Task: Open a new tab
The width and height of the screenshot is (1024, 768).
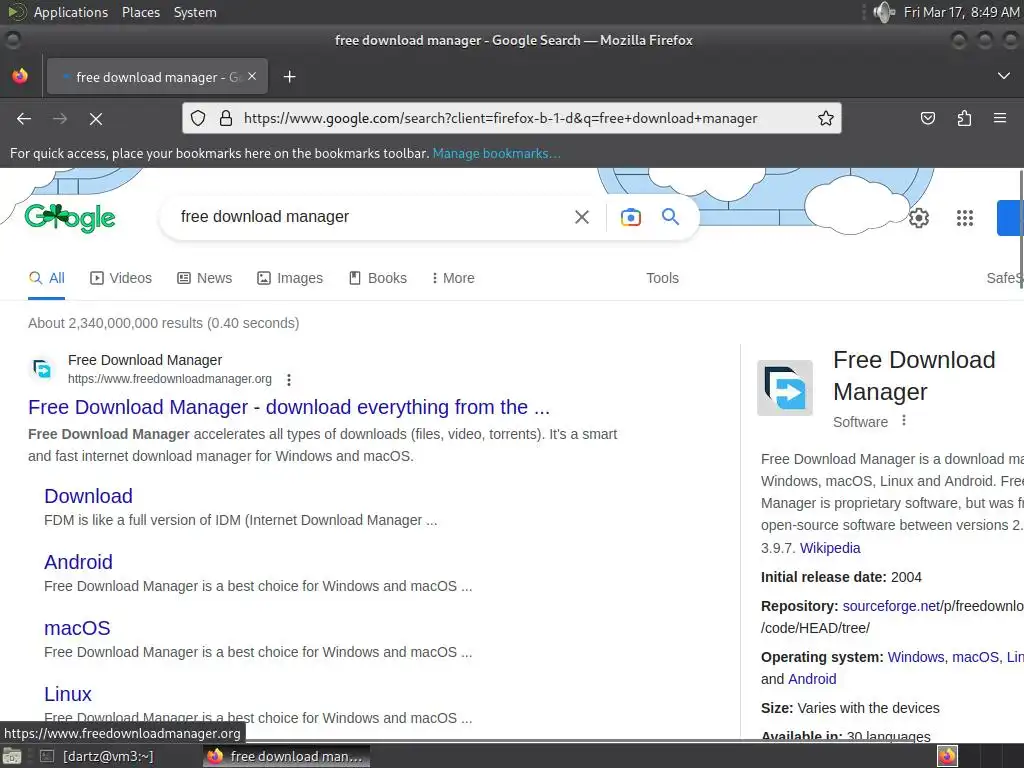Action: pos(289,77)
